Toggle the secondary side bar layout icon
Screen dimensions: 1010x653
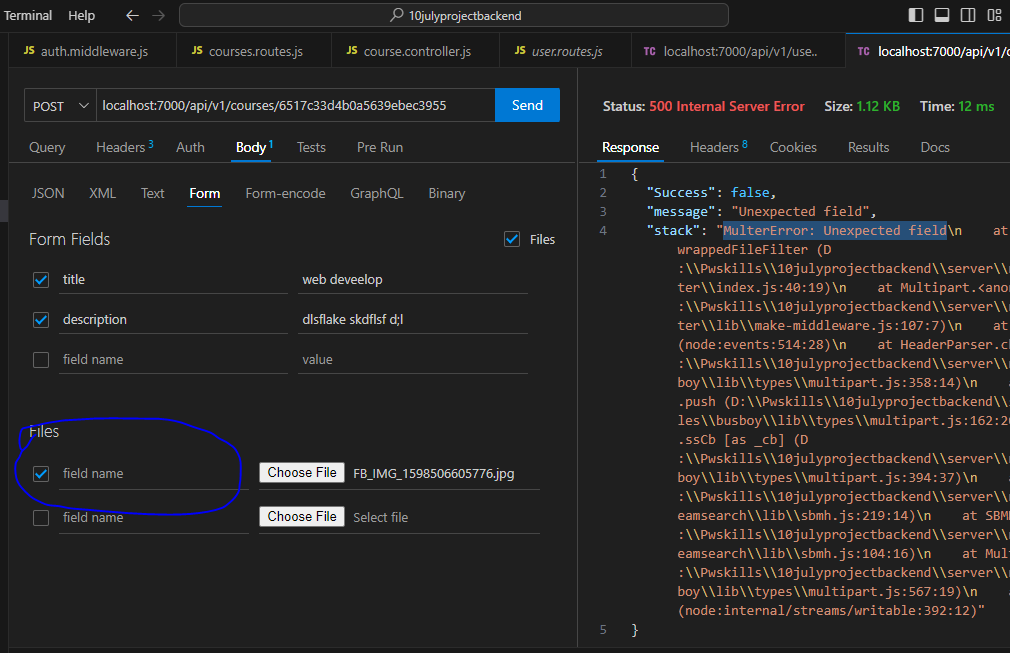coord(967,15)
